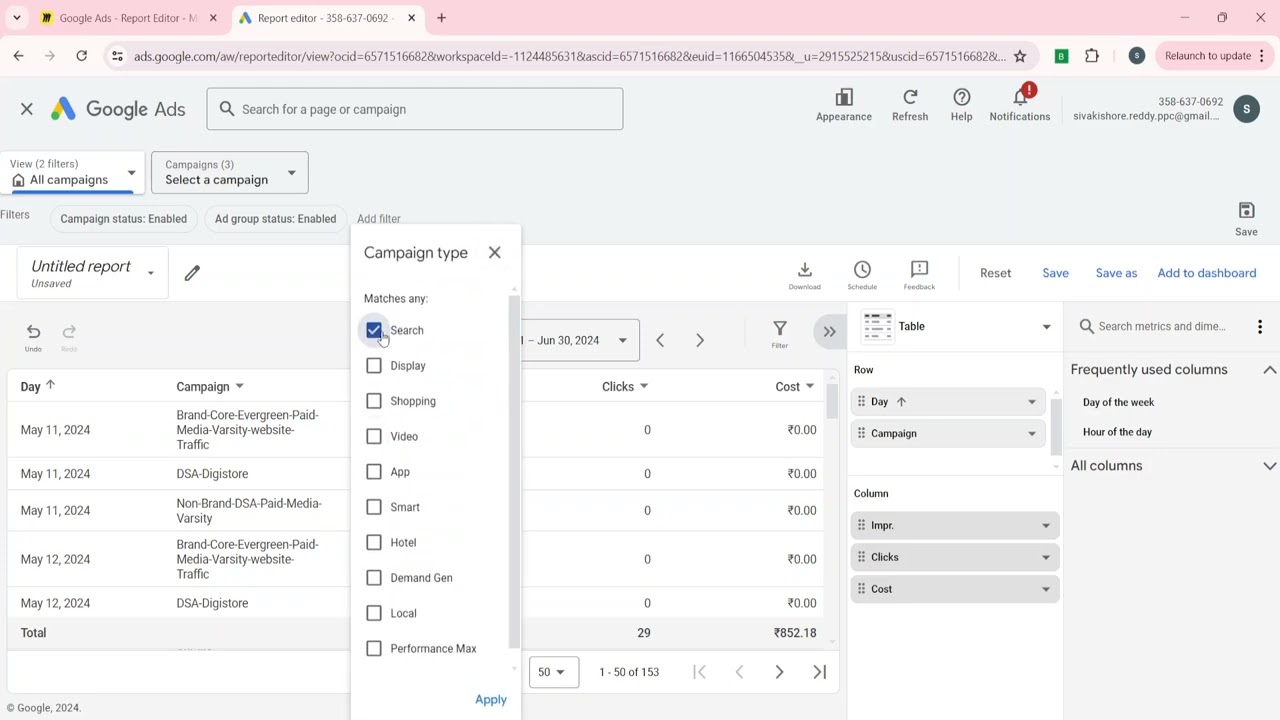1280x720 pixels.
Task: Click the Relaunch to update button
Action: [1208, 56]
